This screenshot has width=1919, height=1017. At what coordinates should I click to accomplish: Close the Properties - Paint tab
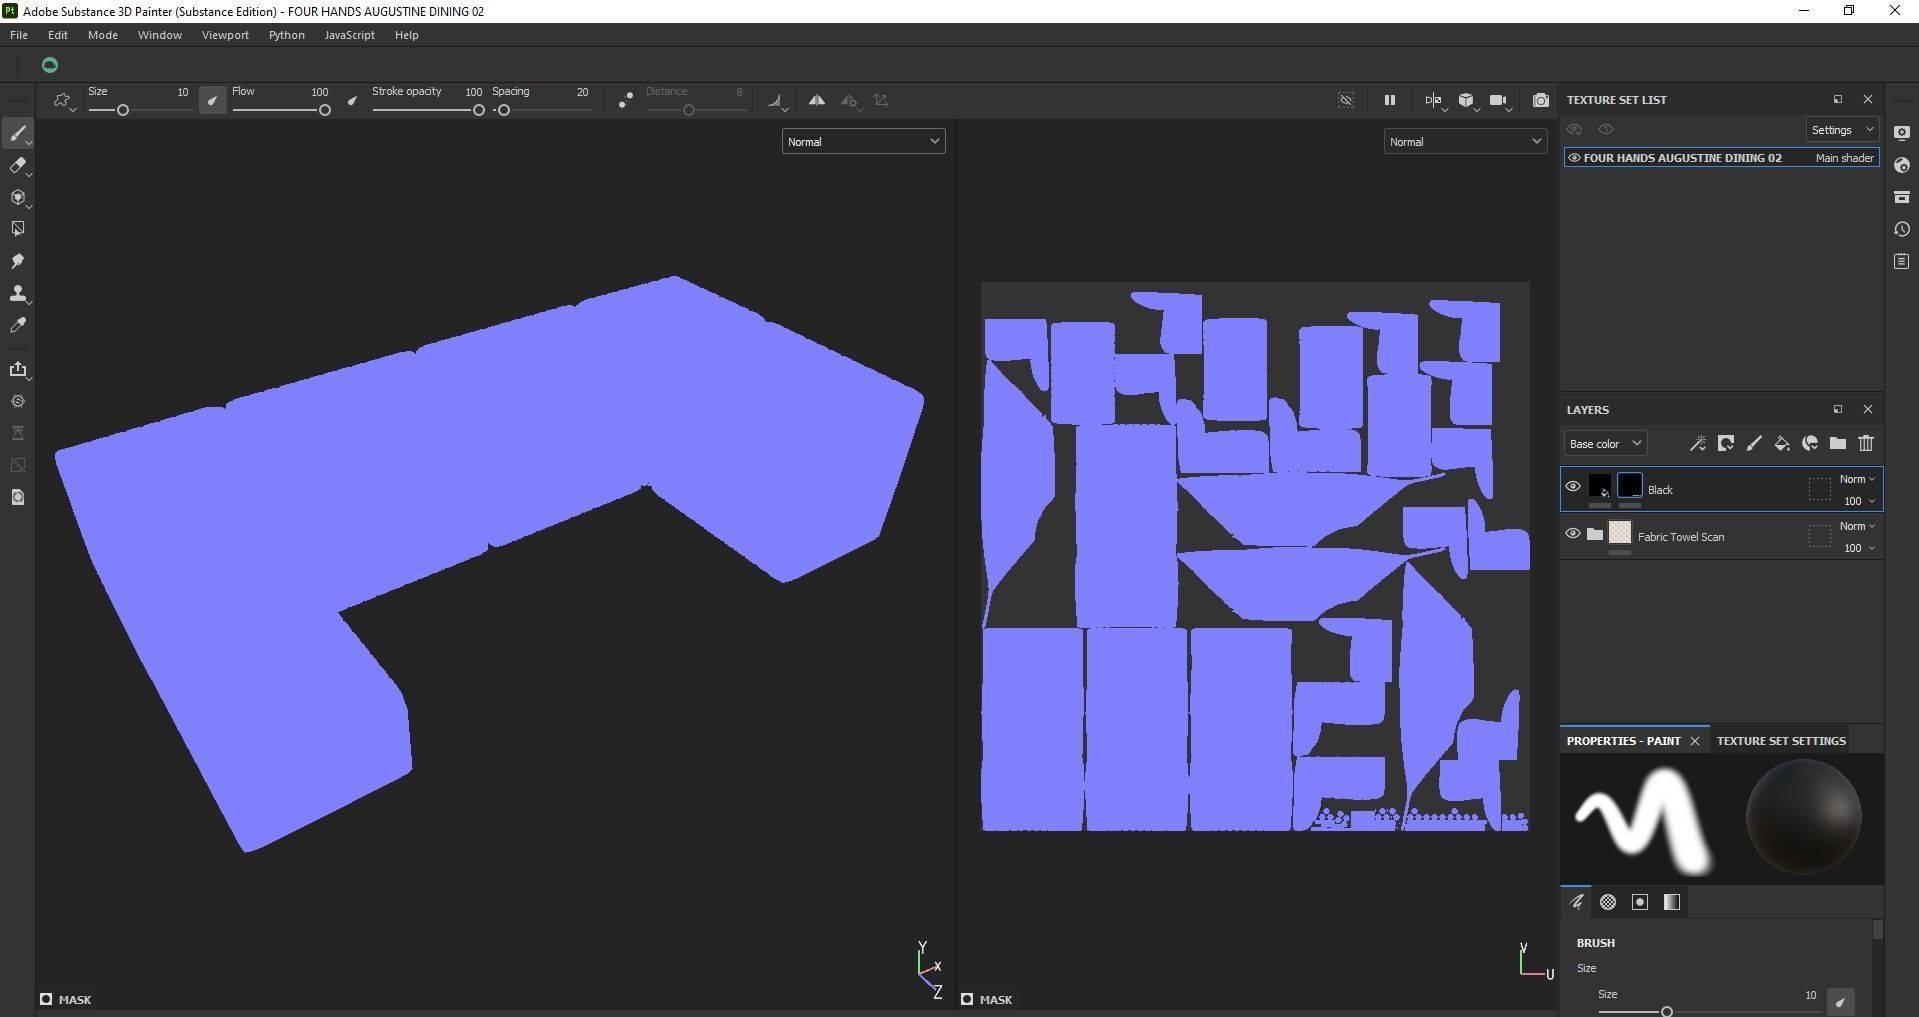pyautogui.click(x=1695, y=741)
